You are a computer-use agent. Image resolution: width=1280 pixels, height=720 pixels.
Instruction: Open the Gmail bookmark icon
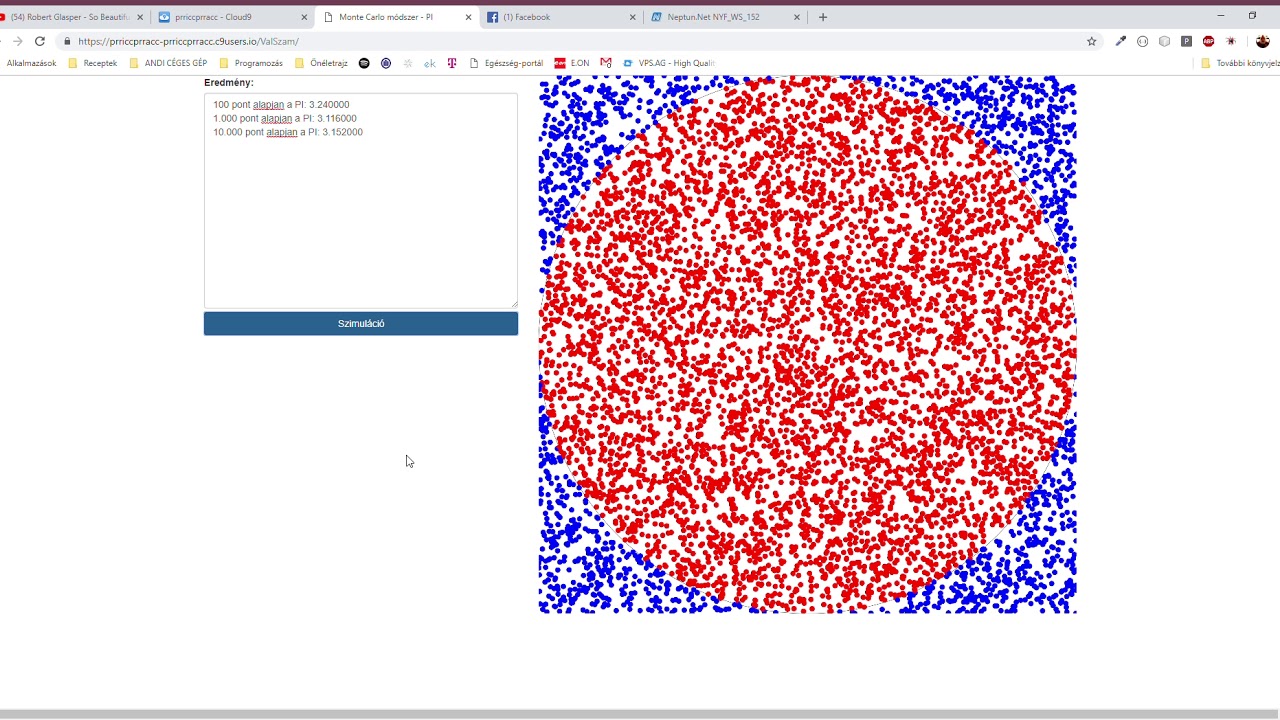tap(606, 63)
